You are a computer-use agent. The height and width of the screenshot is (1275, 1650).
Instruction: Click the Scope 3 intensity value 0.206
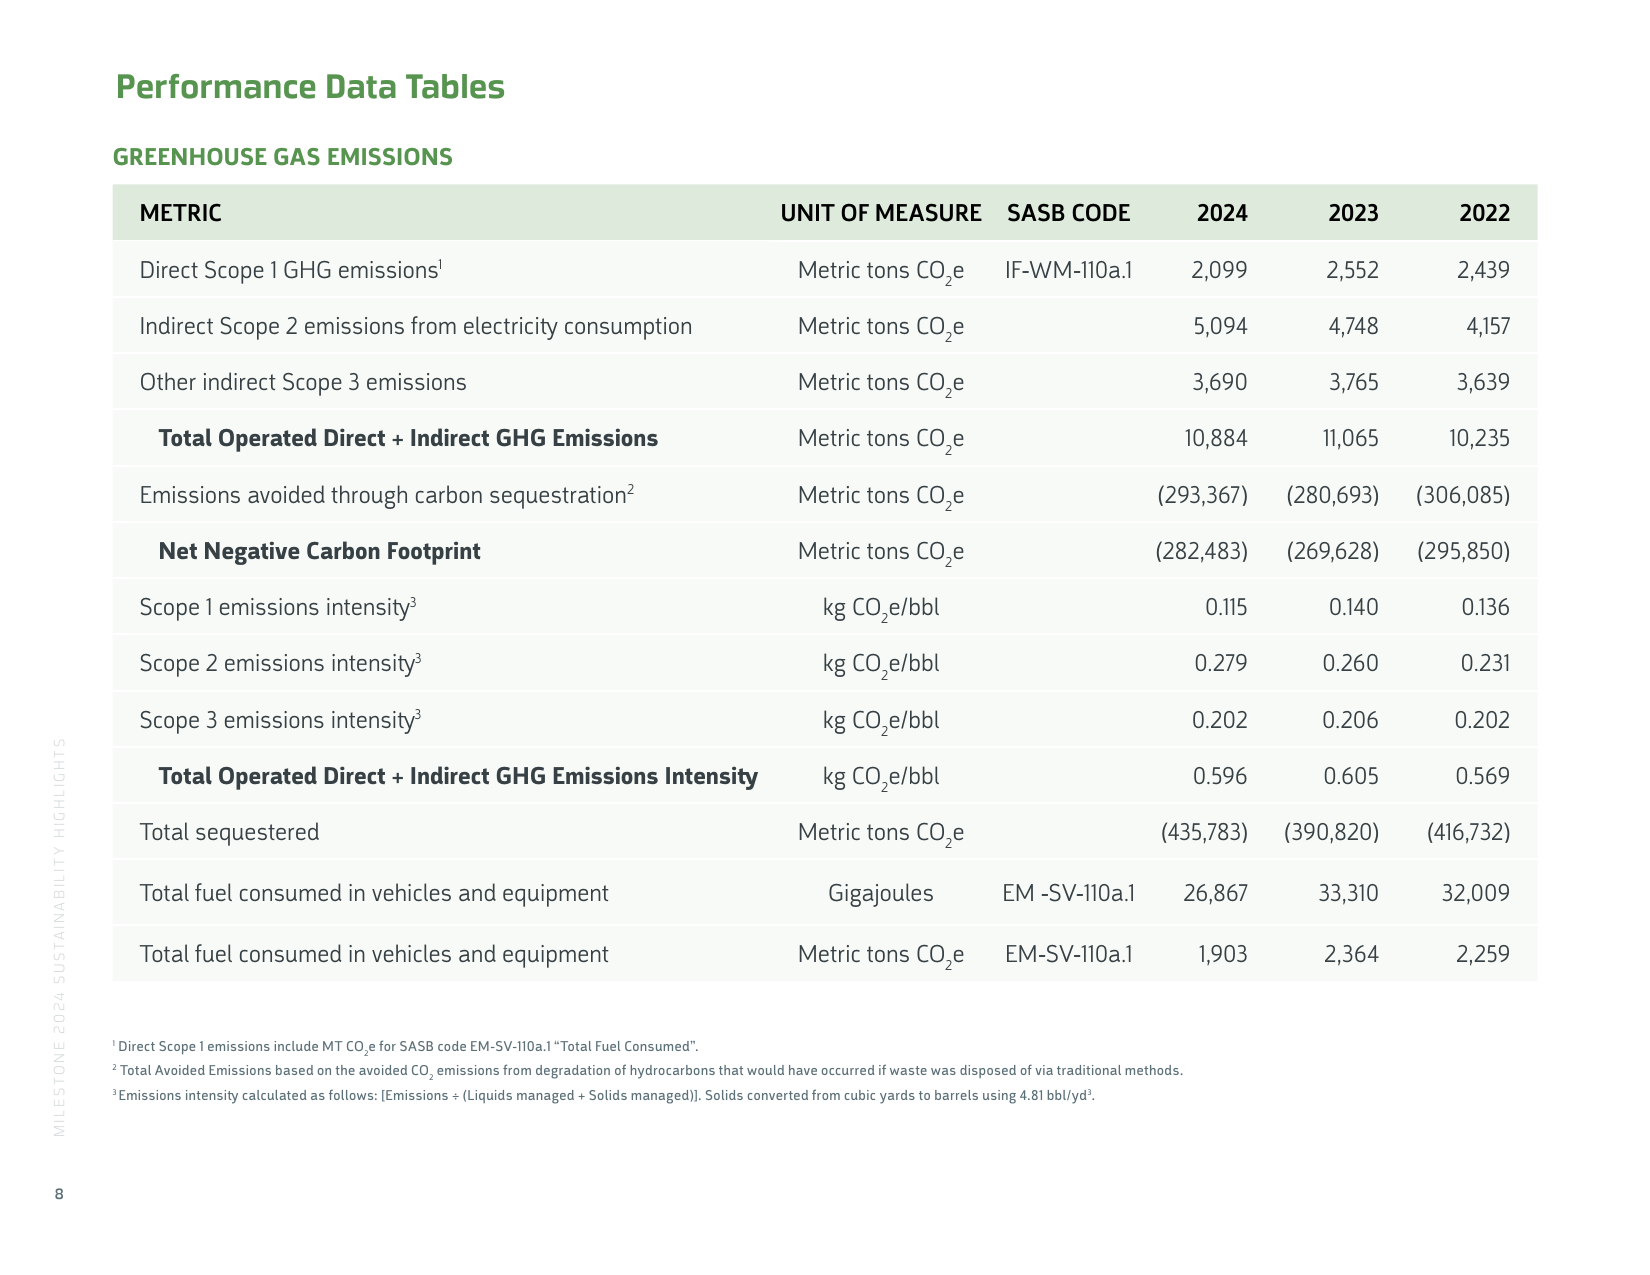(x=1351, y=720)
